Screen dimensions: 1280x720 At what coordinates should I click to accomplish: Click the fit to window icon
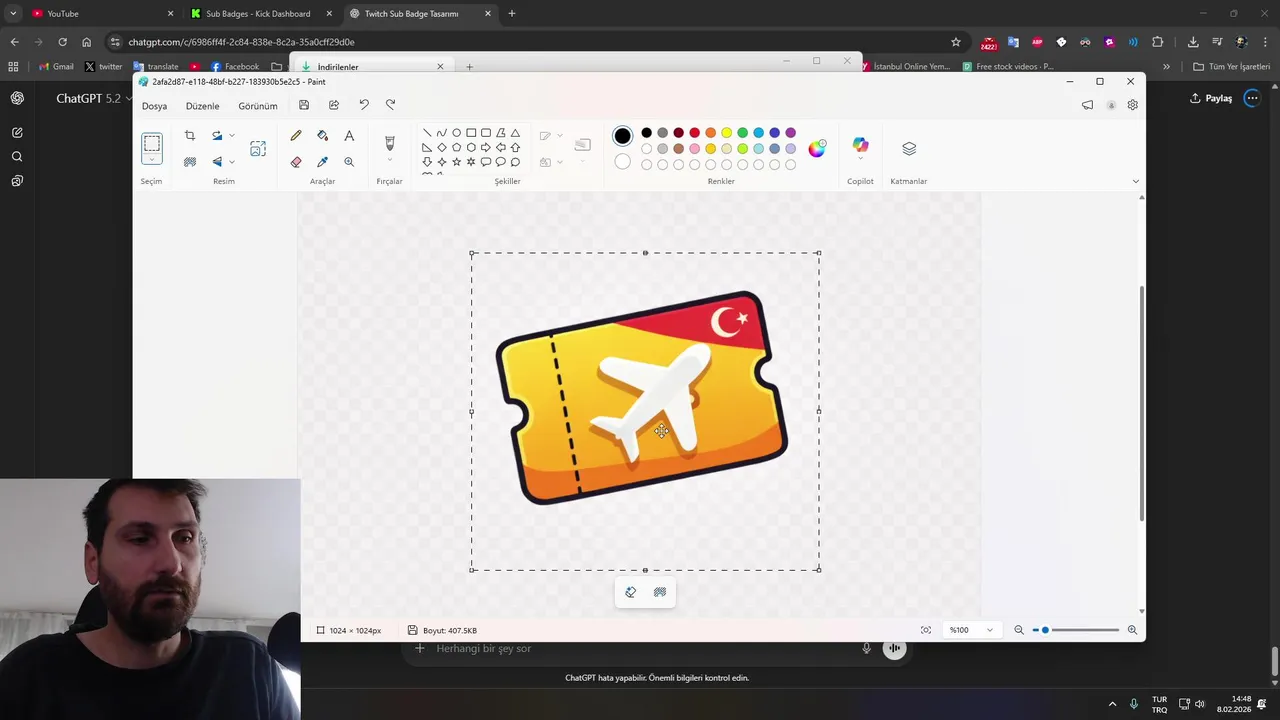click(x=926, y=630)
